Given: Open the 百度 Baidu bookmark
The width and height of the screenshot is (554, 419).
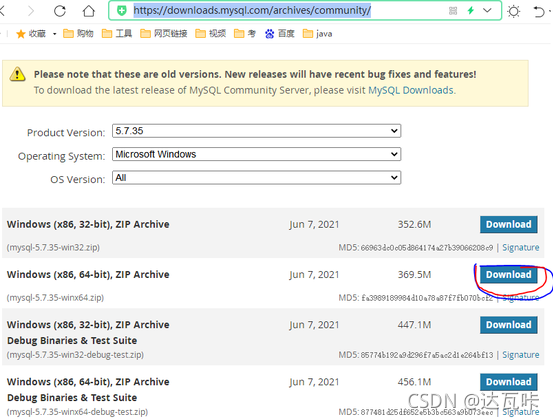Looking at the screenshot, I should pos(279,34).
